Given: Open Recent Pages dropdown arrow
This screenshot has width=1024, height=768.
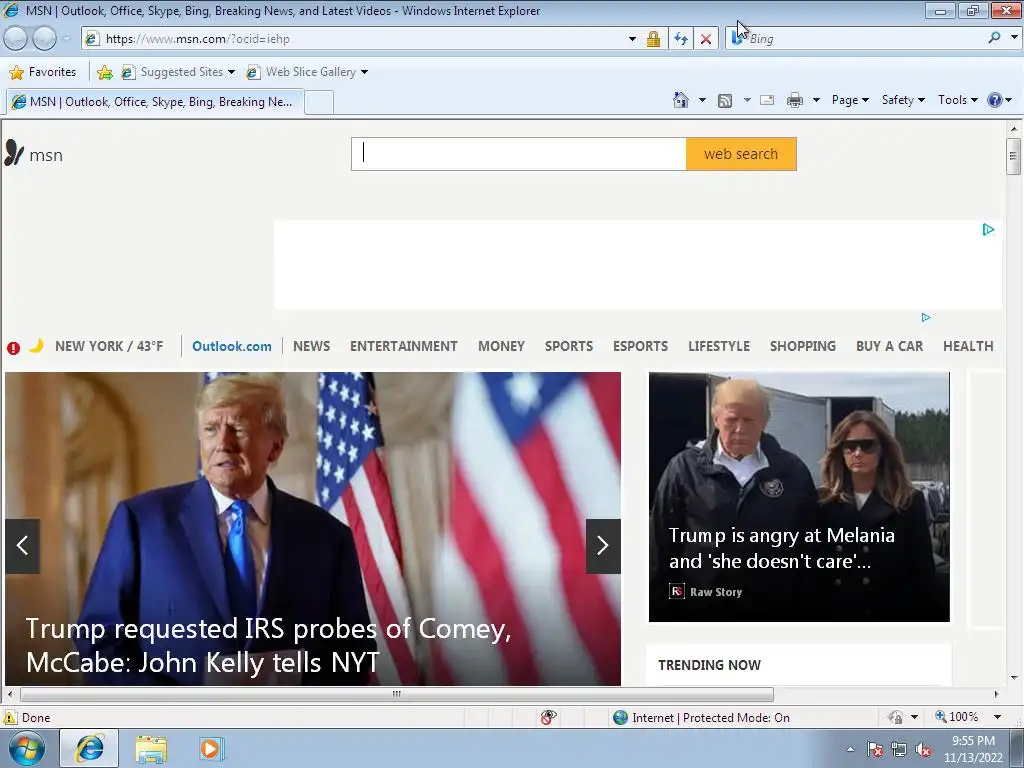Looking at the screenshot, I should point(66,39).
